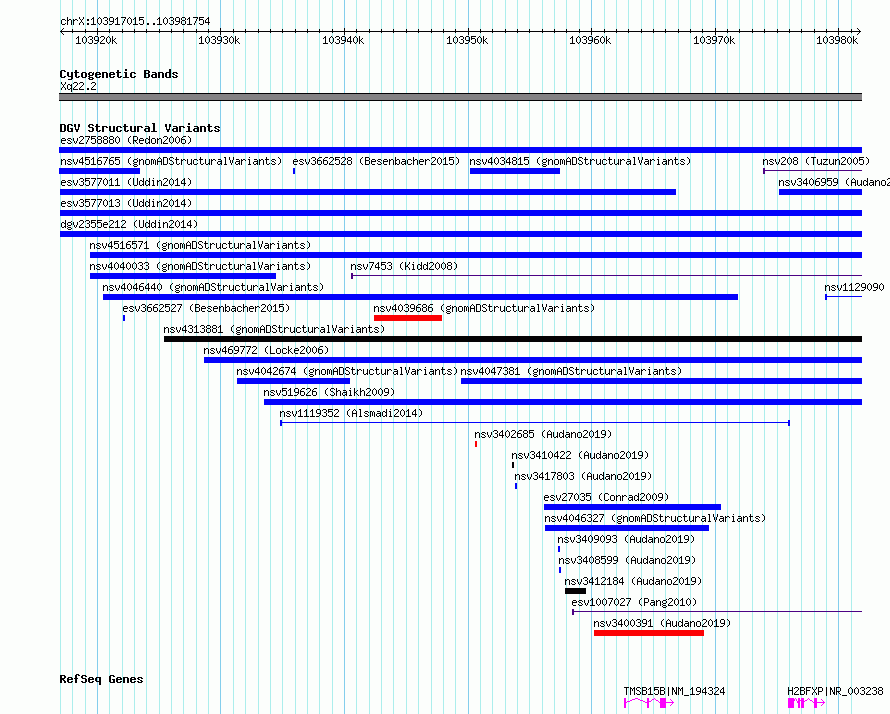Screen dimensions: 890x714
Task: Click the black nsv3412184 variant bar
Action: (576, 591)
